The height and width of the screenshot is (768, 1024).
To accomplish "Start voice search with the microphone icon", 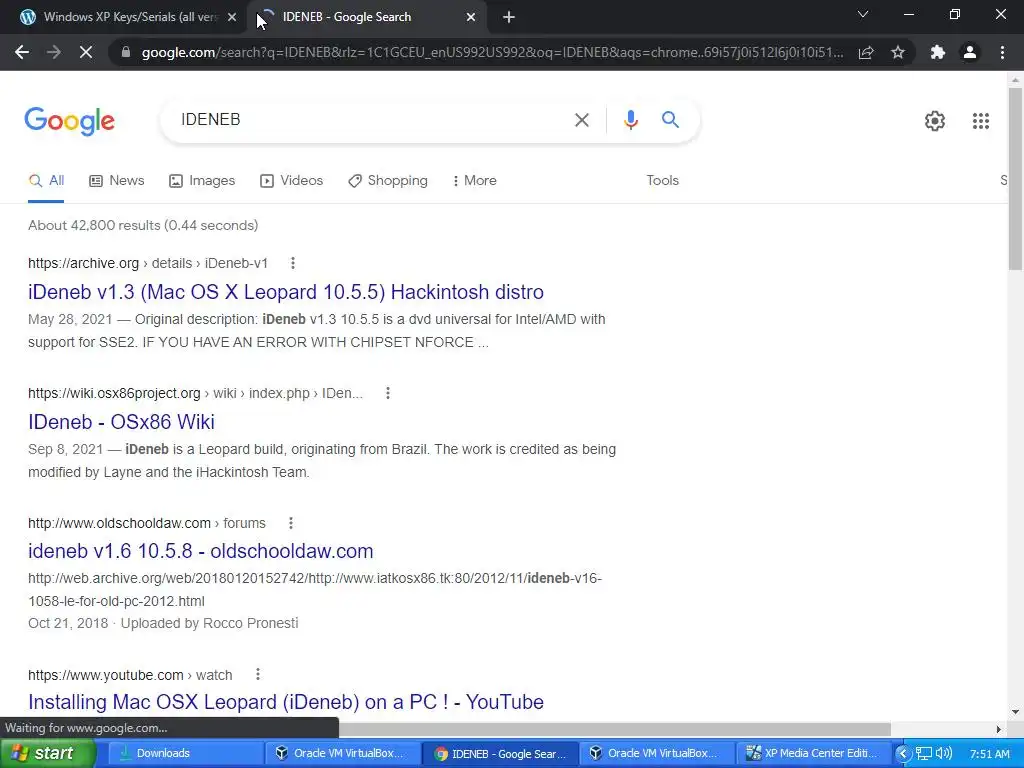I will point(630,120).
